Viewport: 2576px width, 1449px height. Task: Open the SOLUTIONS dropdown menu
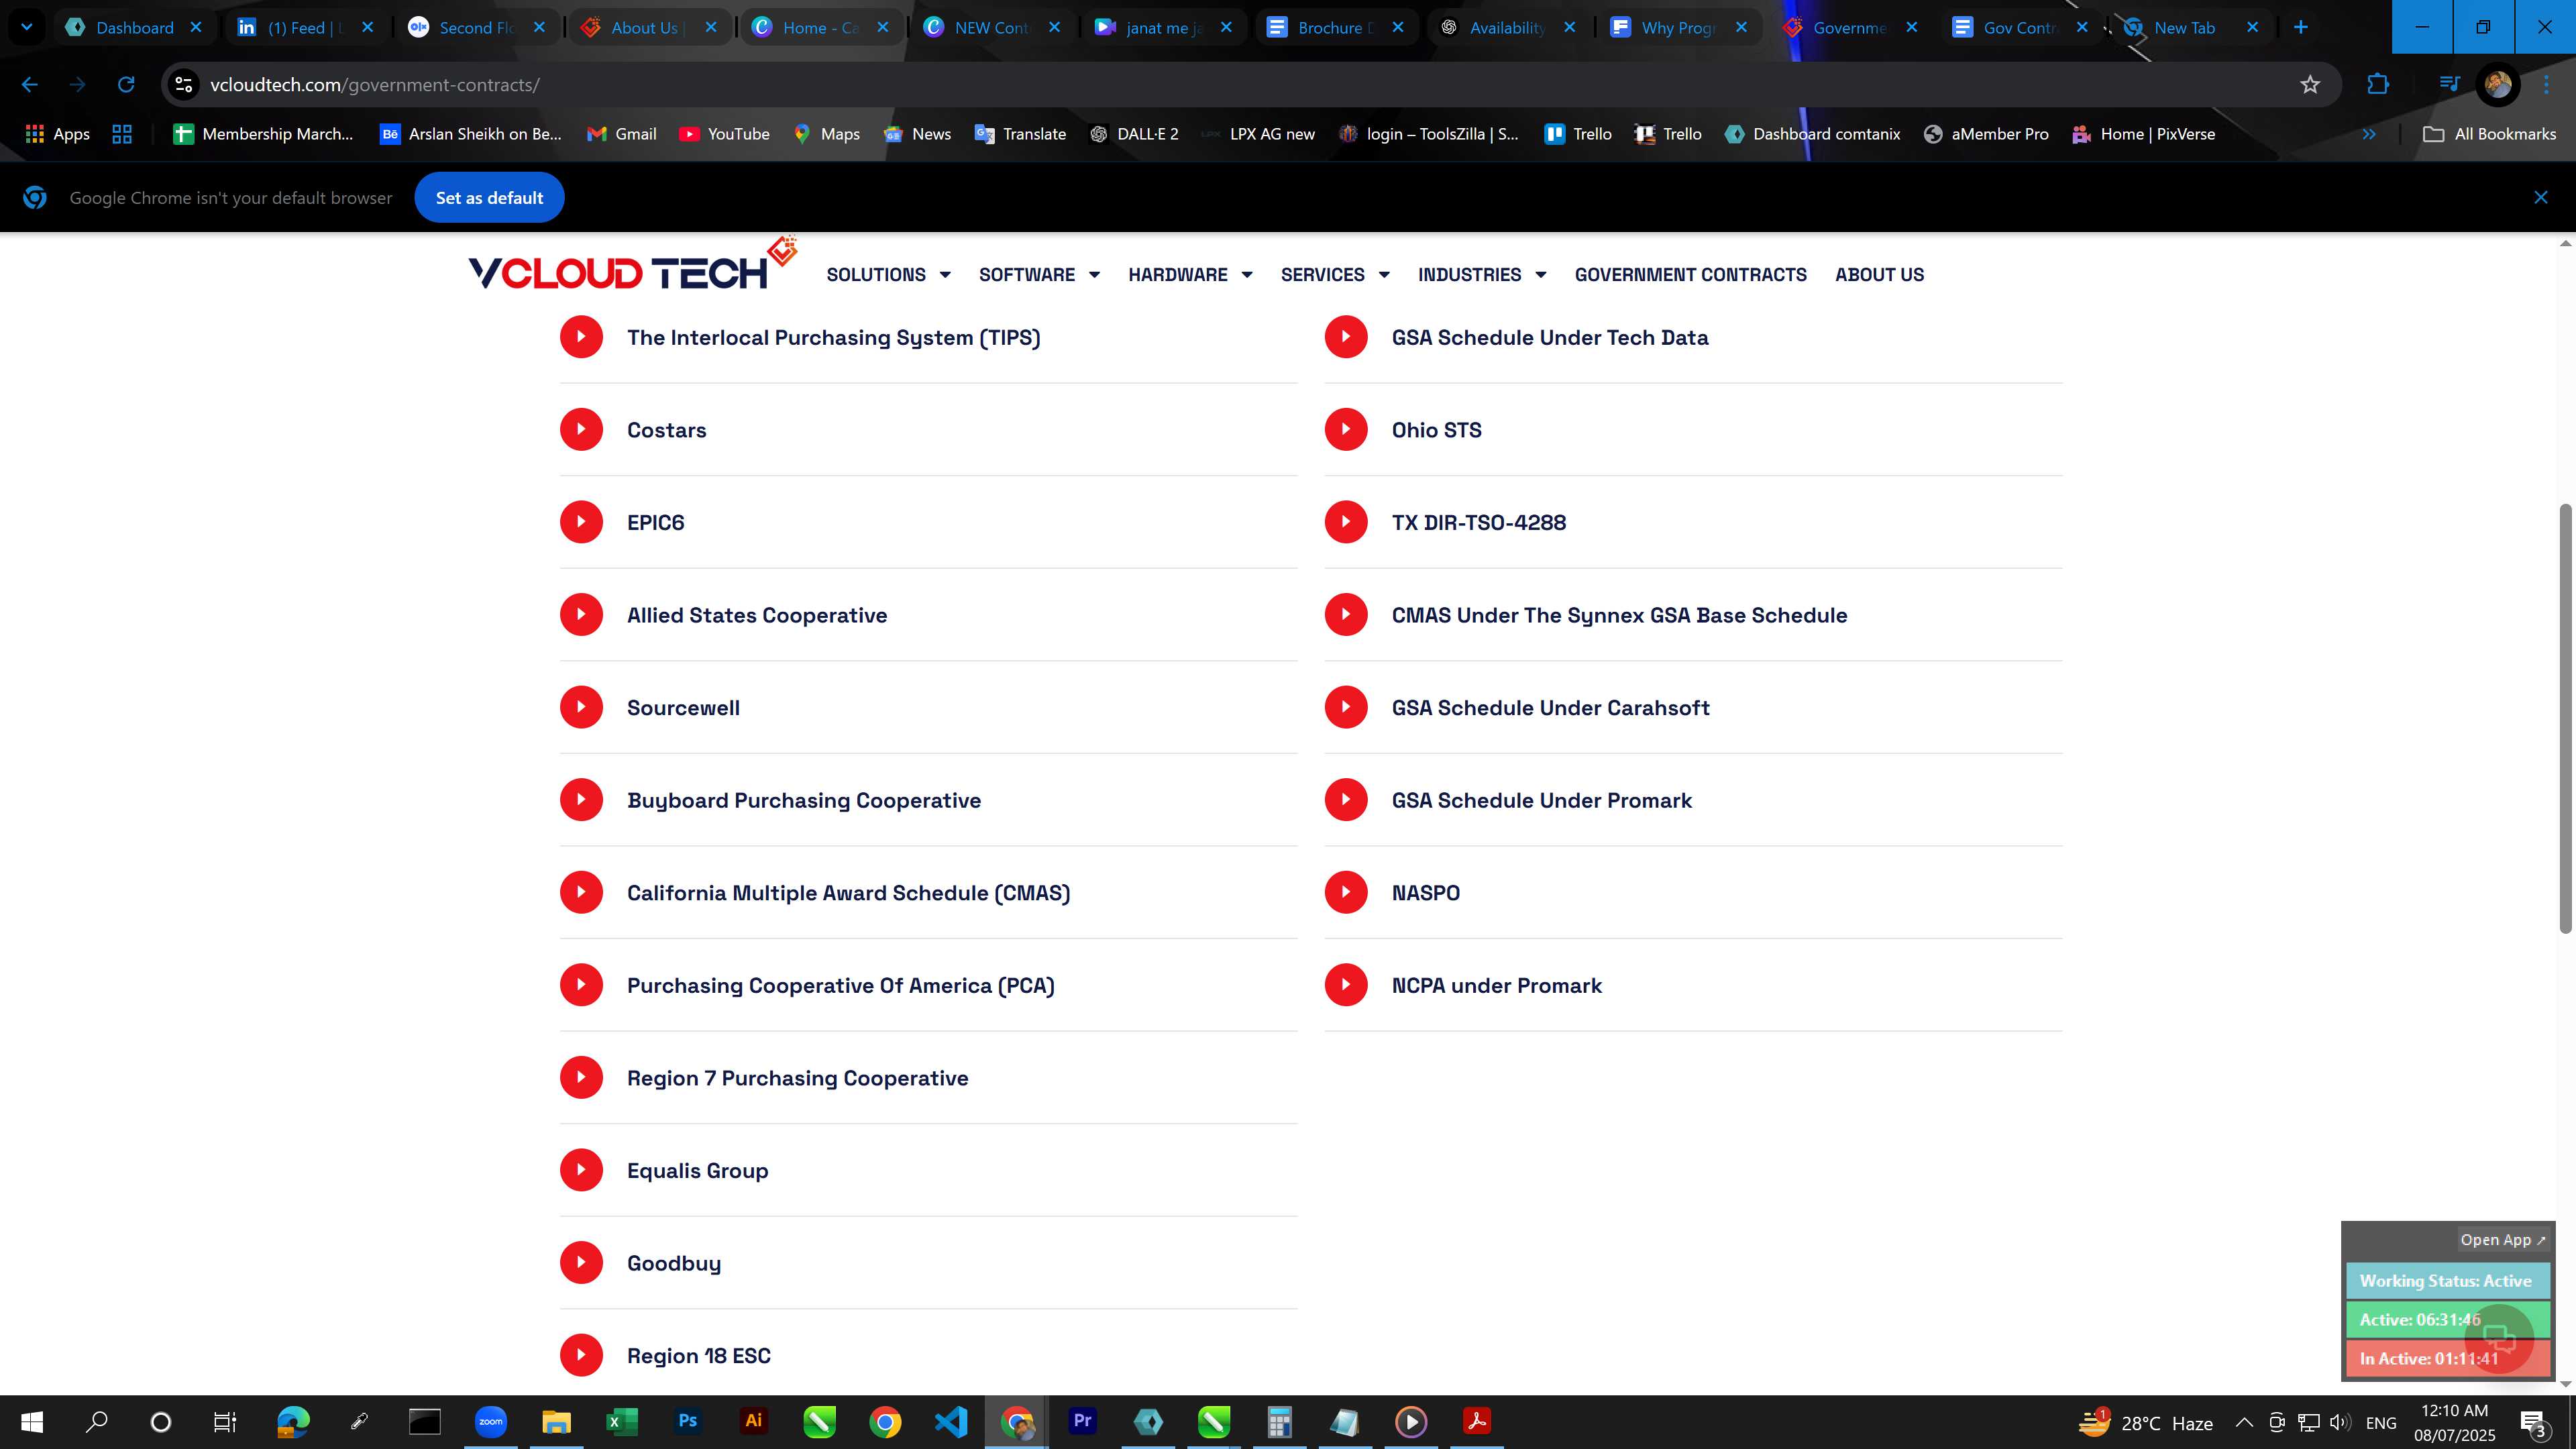[x=888, y=275]
